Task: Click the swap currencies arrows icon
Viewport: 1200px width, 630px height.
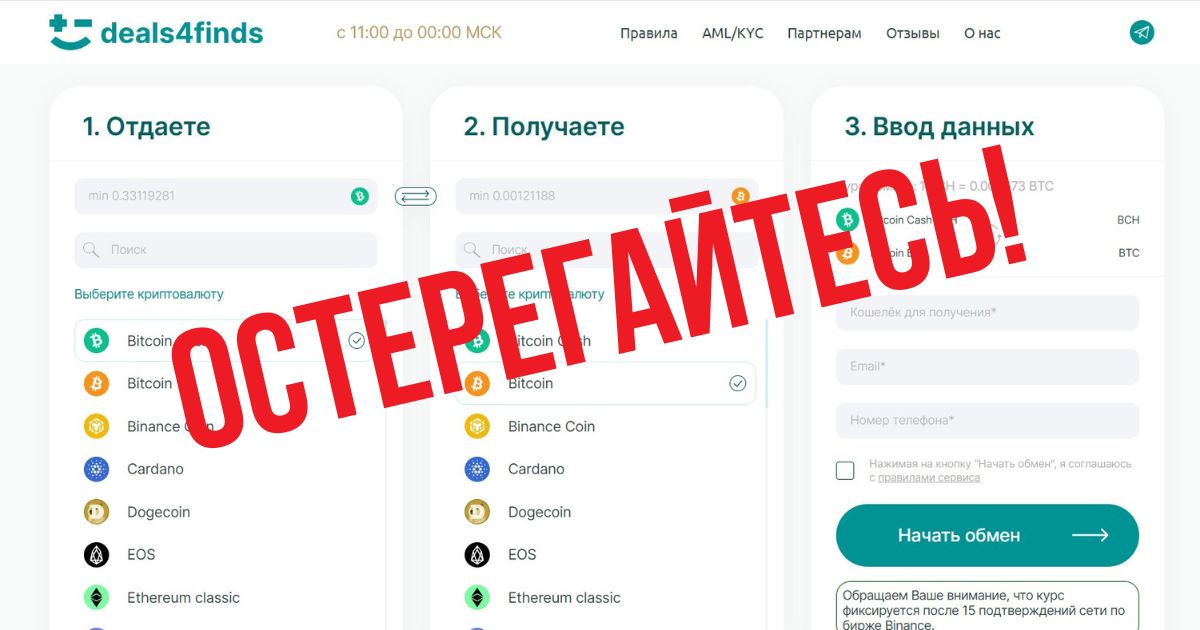Action: (416, 196)
